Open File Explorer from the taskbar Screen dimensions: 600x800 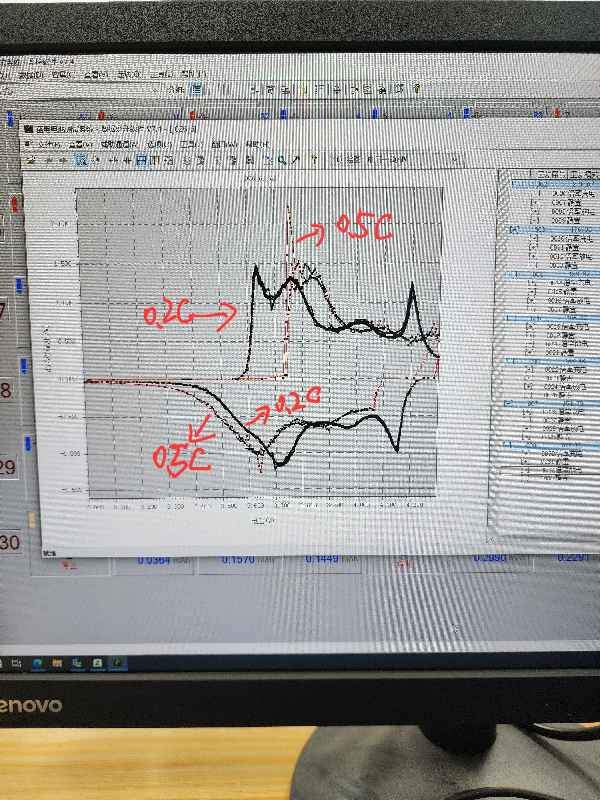[57, 663]
